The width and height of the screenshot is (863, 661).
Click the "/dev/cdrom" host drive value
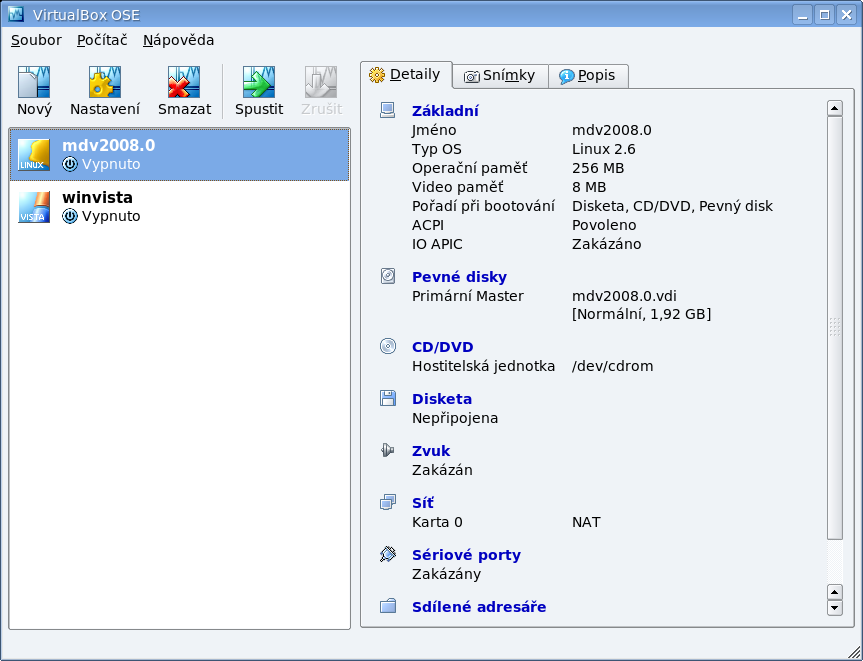tap(613, 366)
